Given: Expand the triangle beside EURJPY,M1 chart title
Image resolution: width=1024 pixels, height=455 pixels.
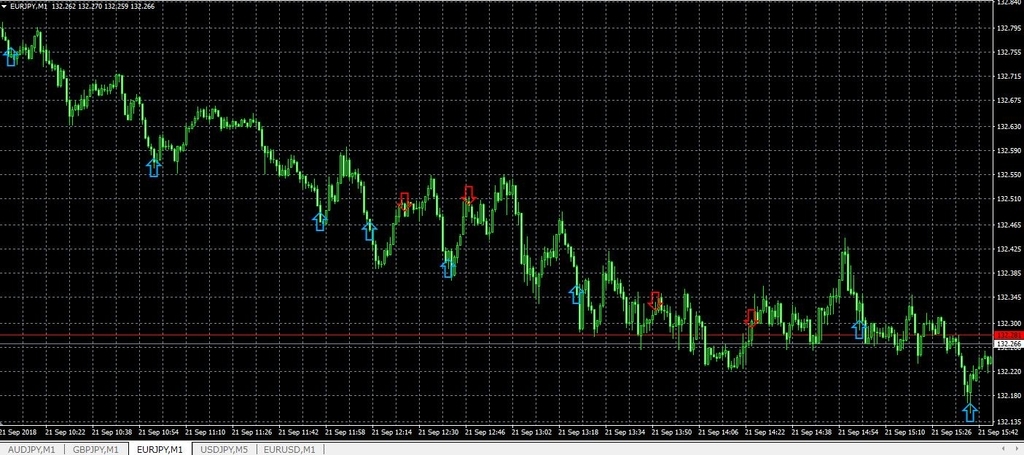Looking at the screenshot, I should (x=4, y=6).
